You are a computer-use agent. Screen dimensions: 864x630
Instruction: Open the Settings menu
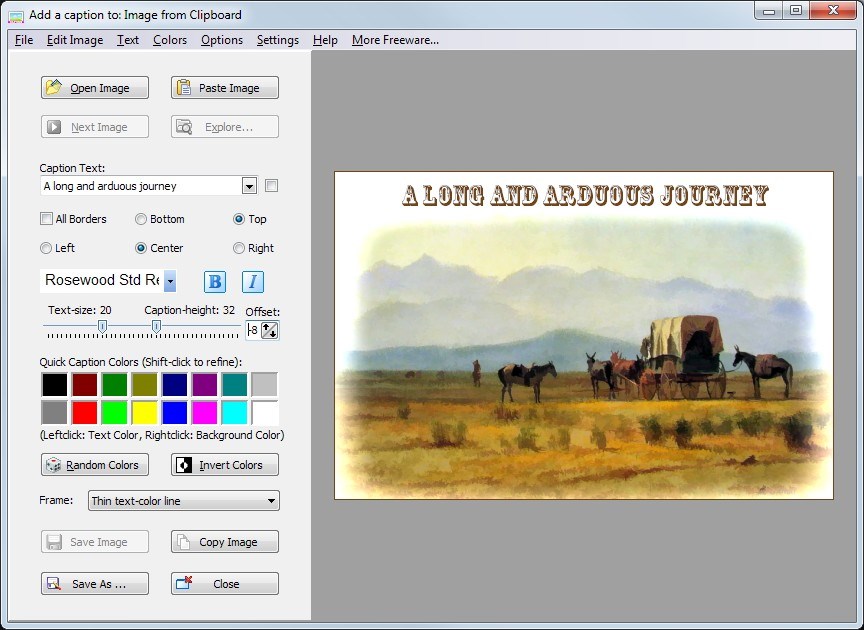(277, 40)
